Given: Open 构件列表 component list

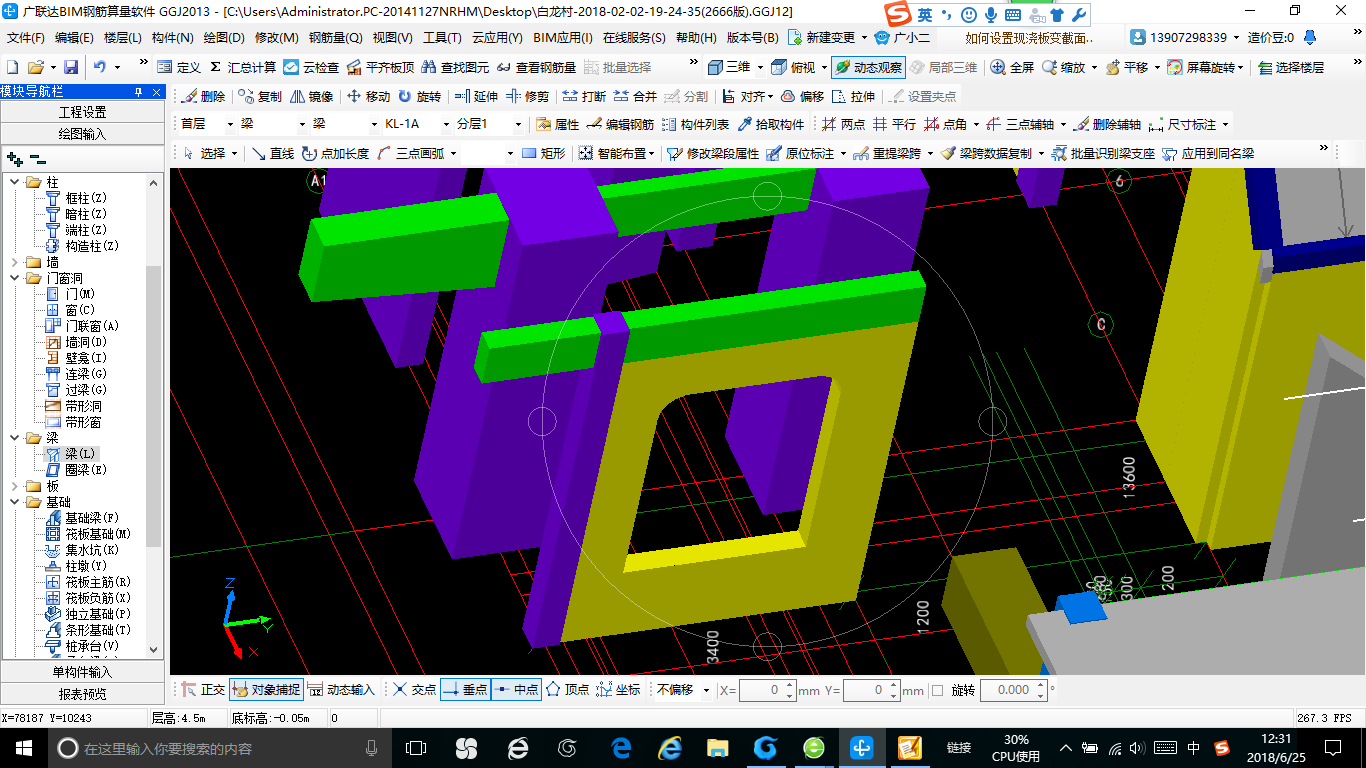Looking at the screenshot, I should (695, 124).
